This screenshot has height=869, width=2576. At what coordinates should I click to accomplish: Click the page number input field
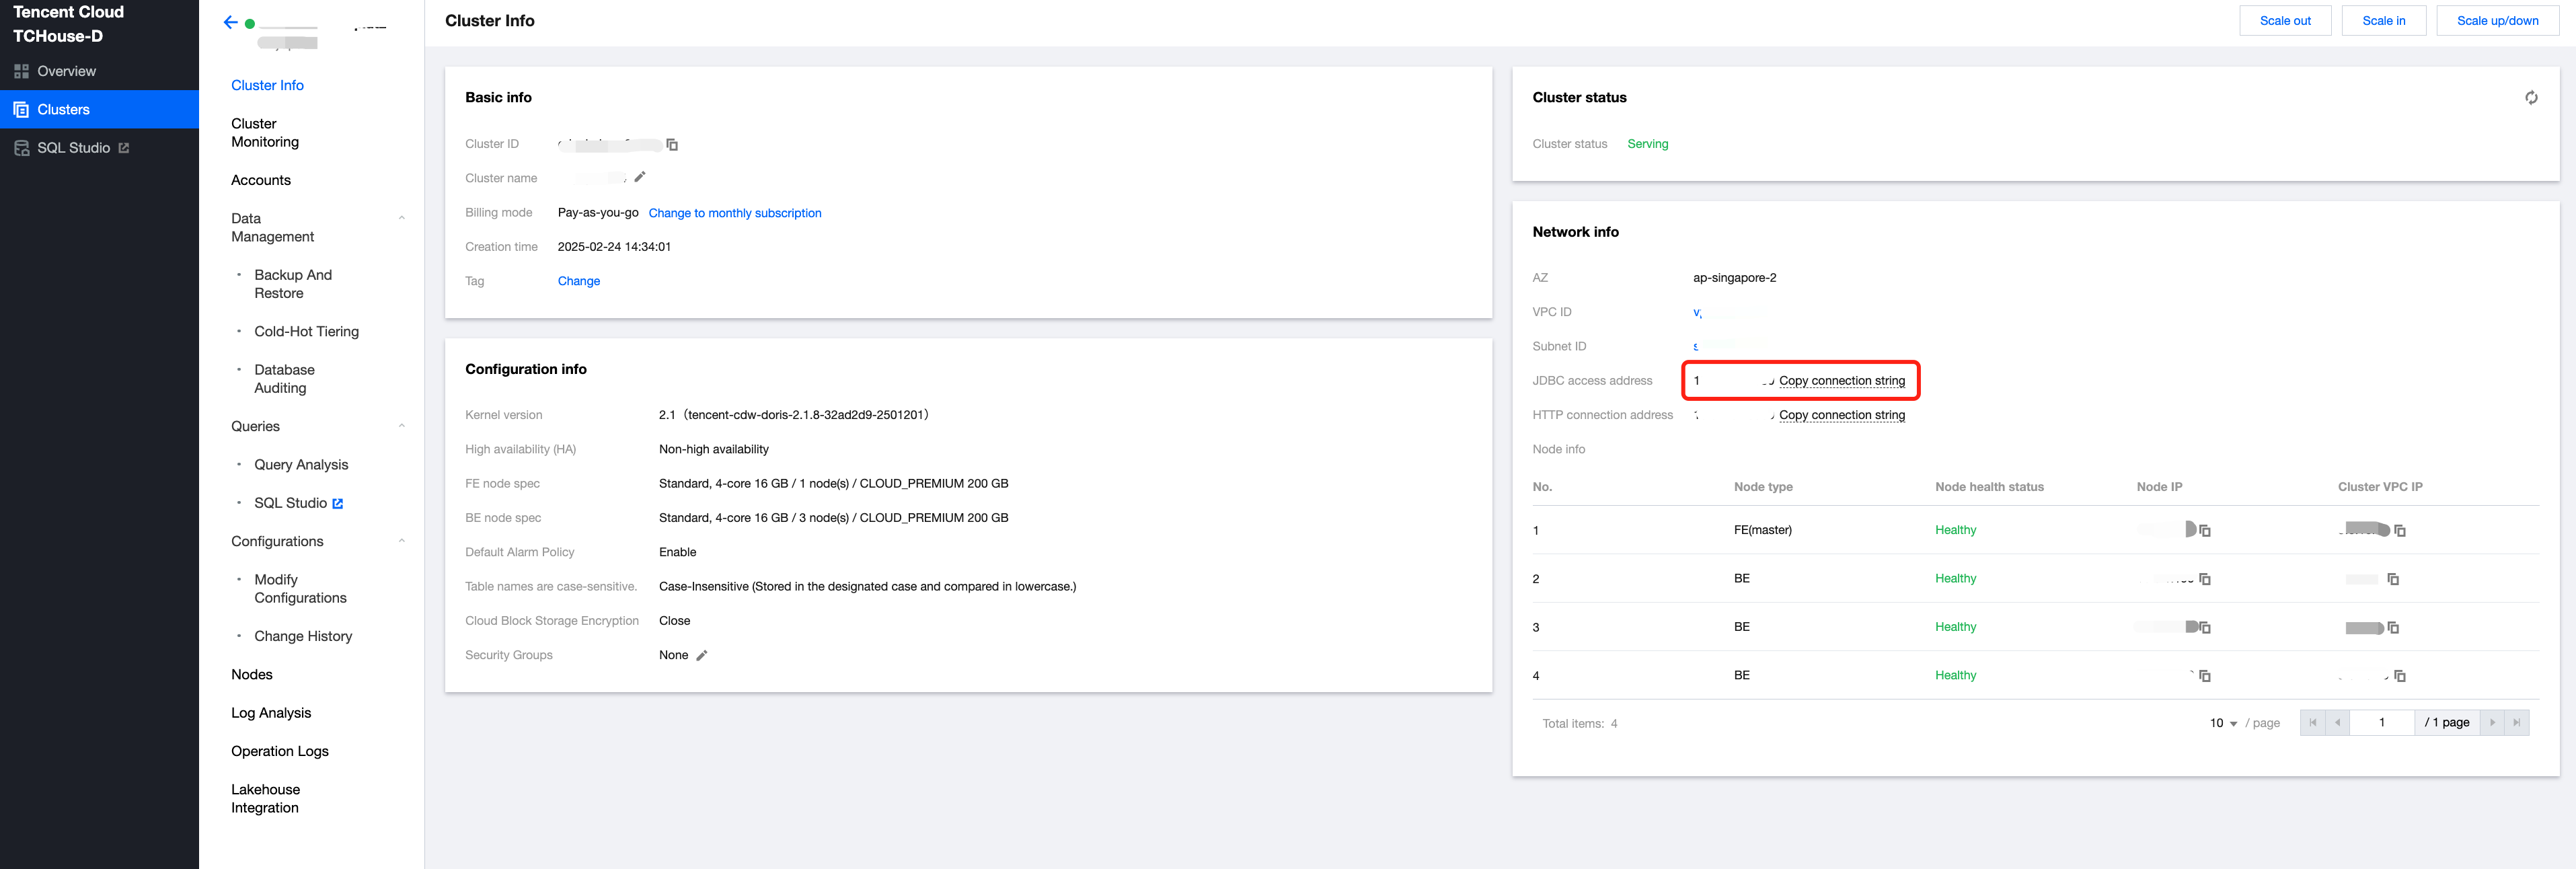pyautogui.click(x=2381, y=723)
